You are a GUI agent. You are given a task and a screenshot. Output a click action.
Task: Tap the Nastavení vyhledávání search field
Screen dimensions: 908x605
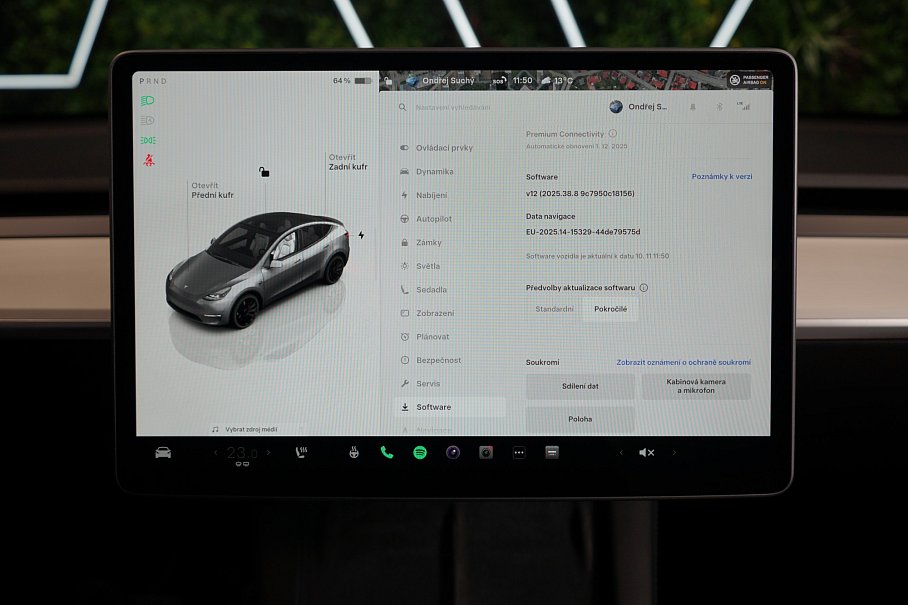click(460, 106)
